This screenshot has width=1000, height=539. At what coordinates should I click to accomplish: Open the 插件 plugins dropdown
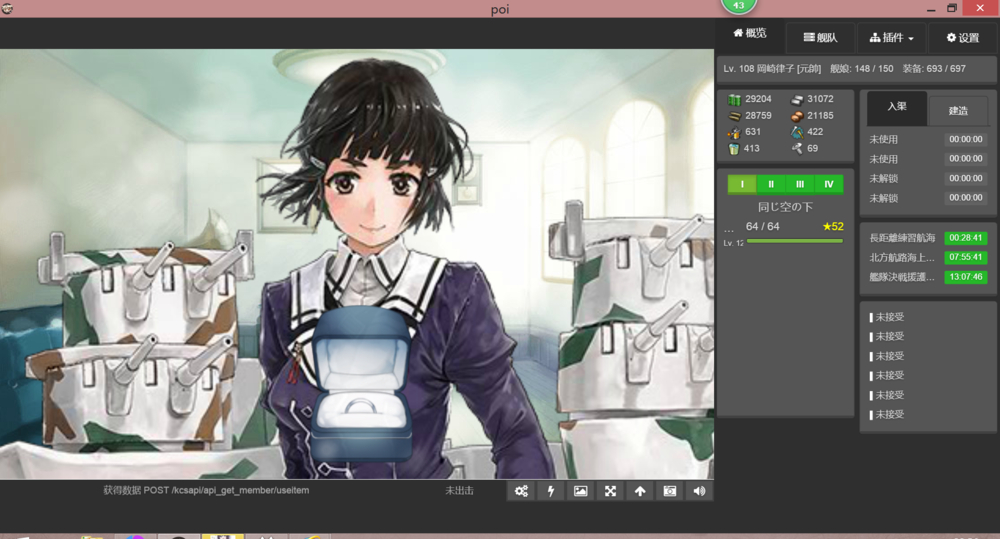[892, 38]
